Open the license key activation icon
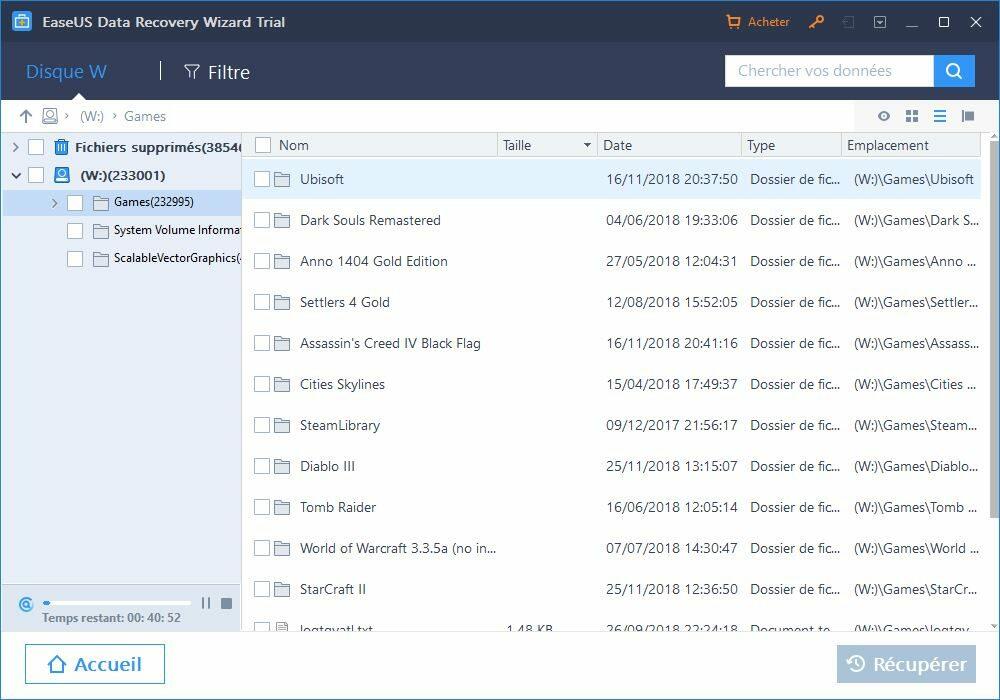This screenshot has height=700, width=1000. tap(816, 22)
